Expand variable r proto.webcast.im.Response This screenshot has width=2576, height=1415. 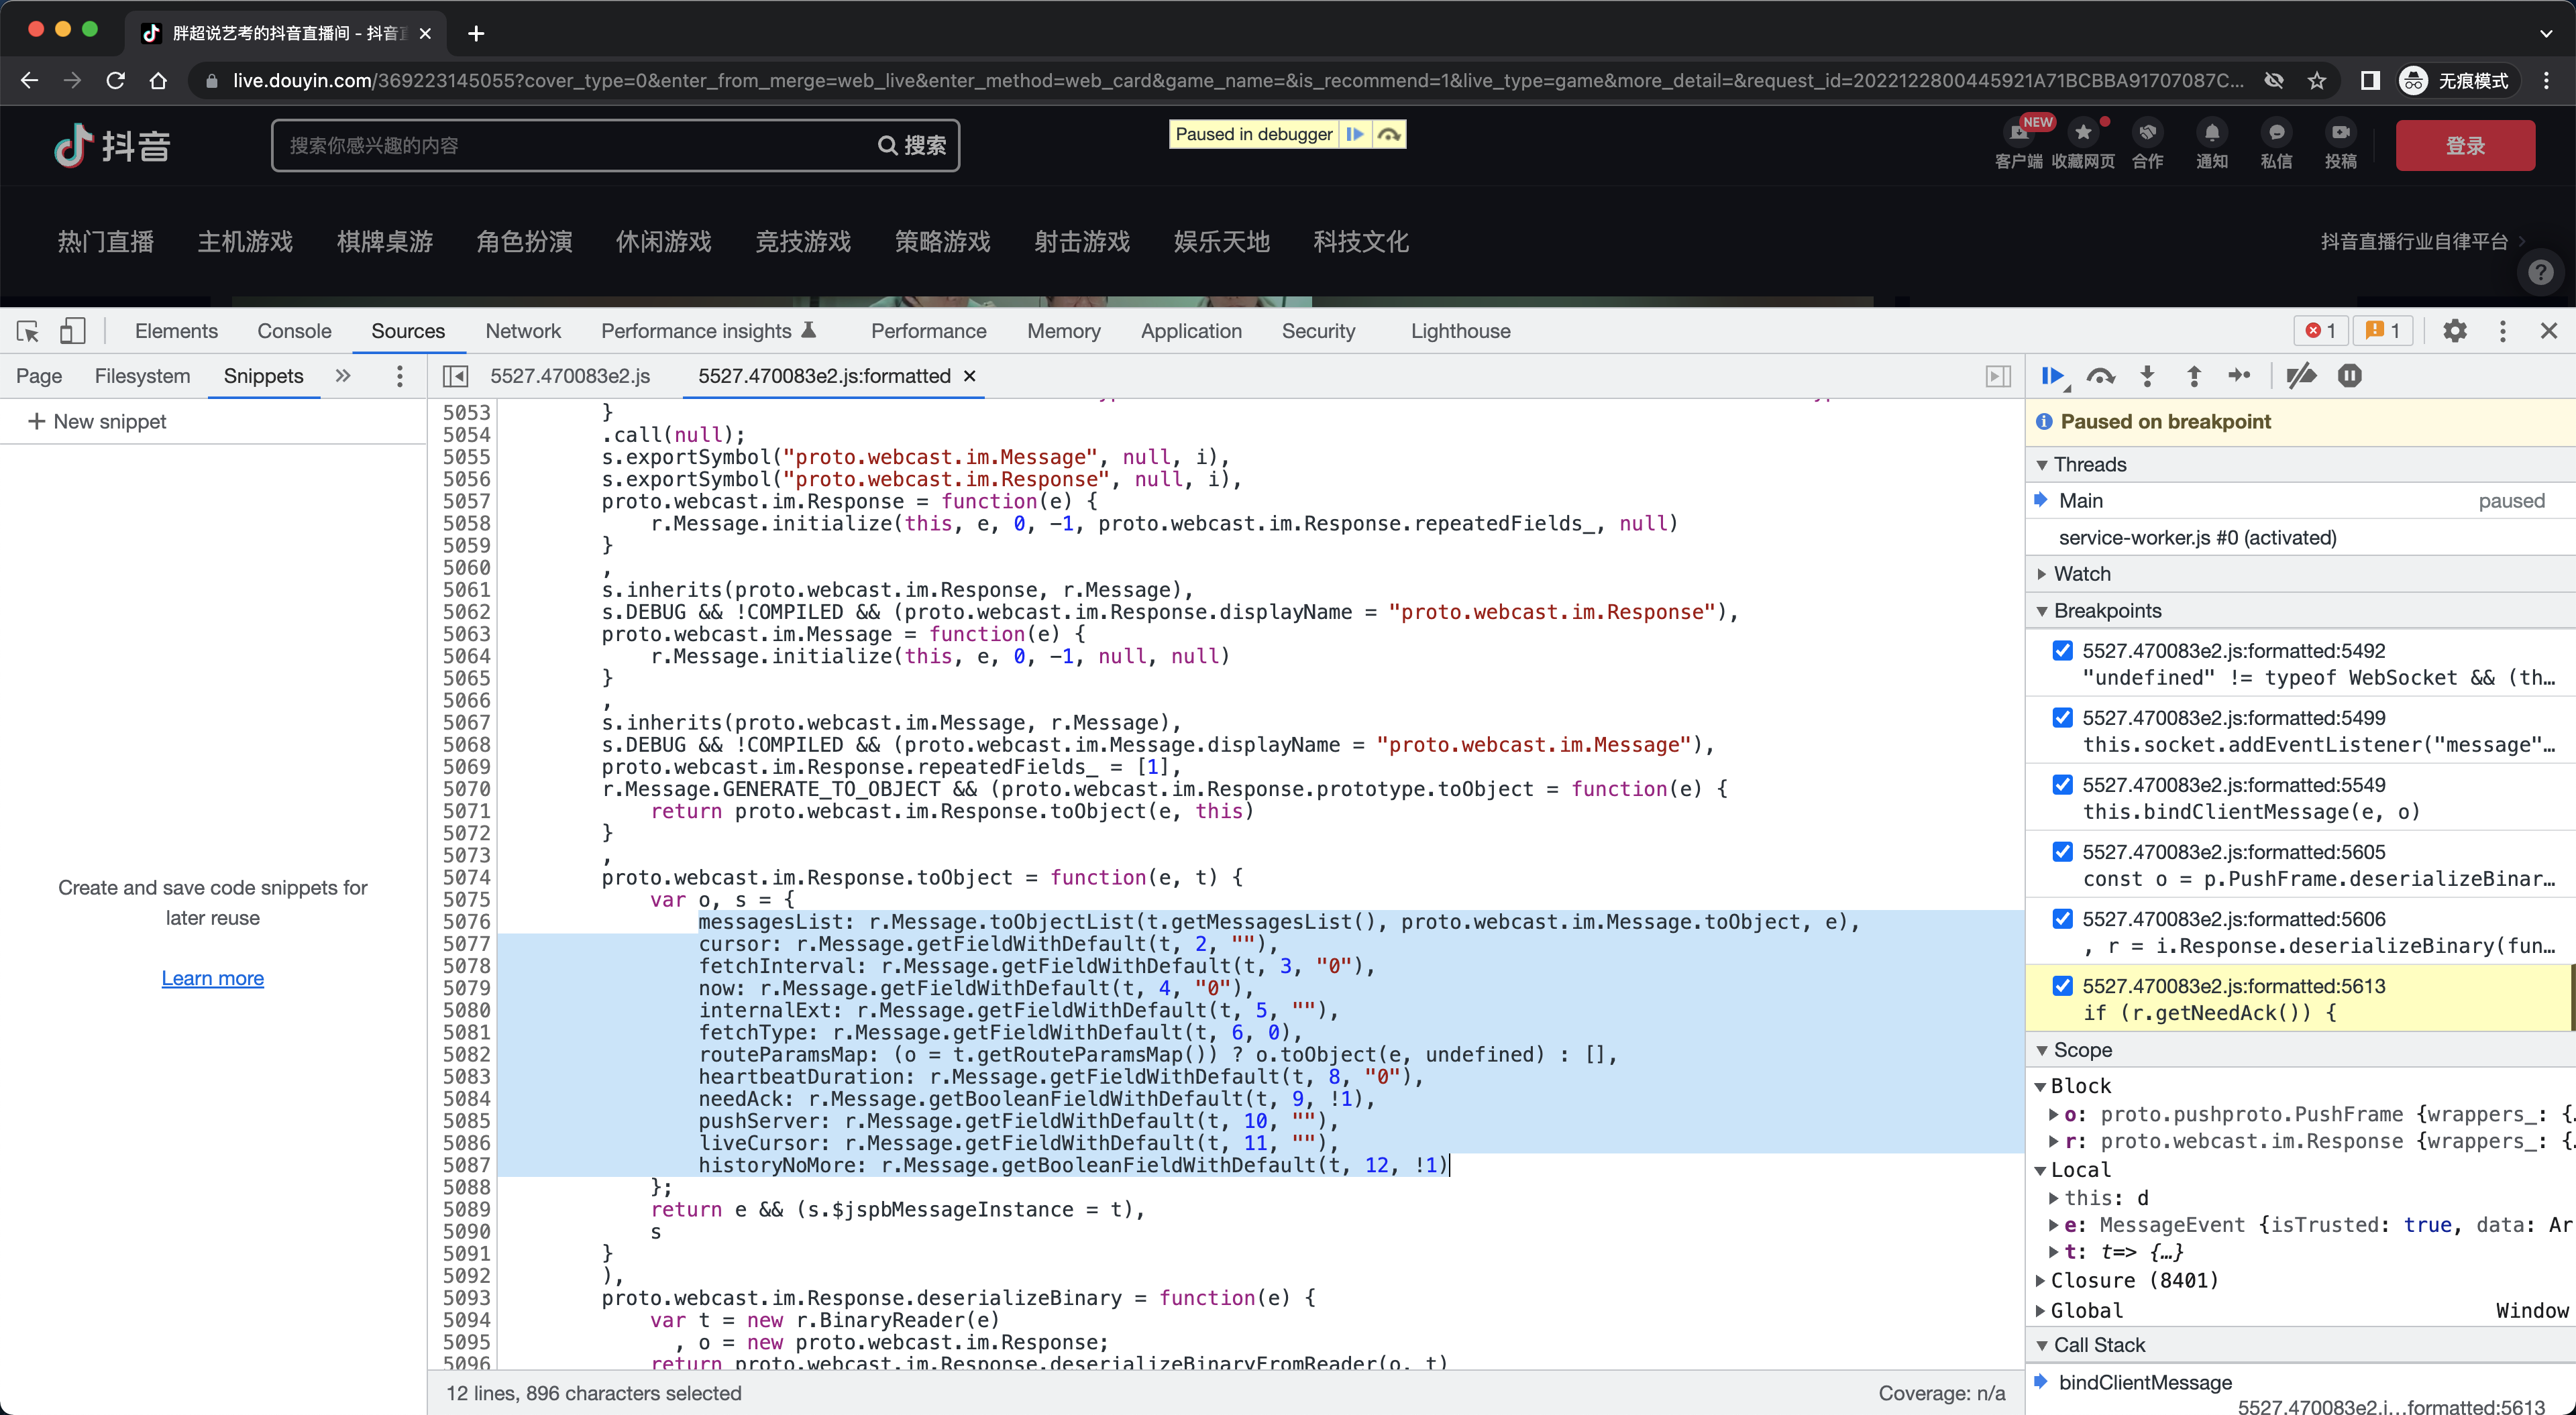pyautogui.click(x=2054, y=1141)
